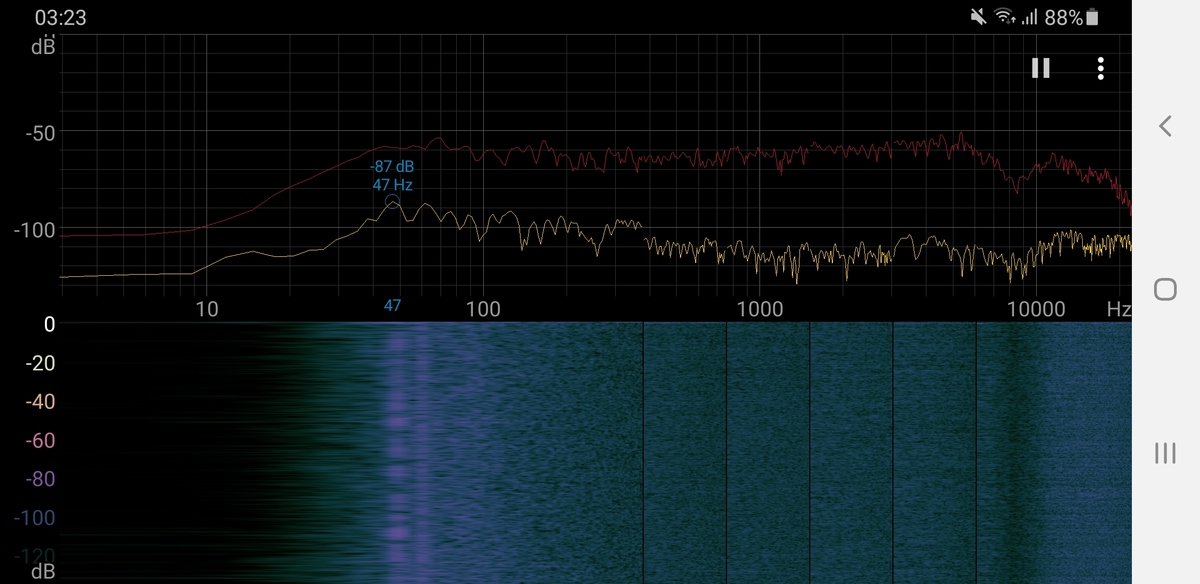Tap the '47 Hz' peak label above the curve
The width and height of the screenshot is (1200, 584).
tap(393, 185)
